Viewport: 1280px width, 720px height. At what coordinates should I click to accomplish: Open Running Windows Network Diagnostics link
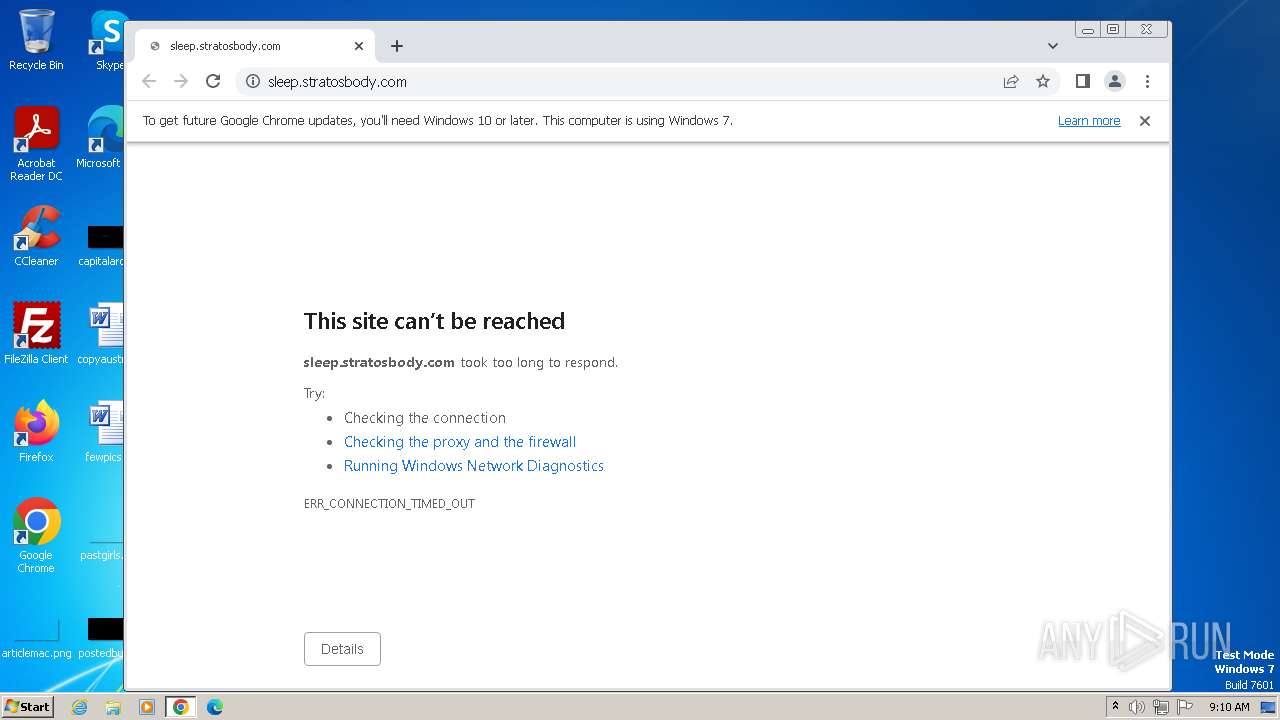click(474, 466)
